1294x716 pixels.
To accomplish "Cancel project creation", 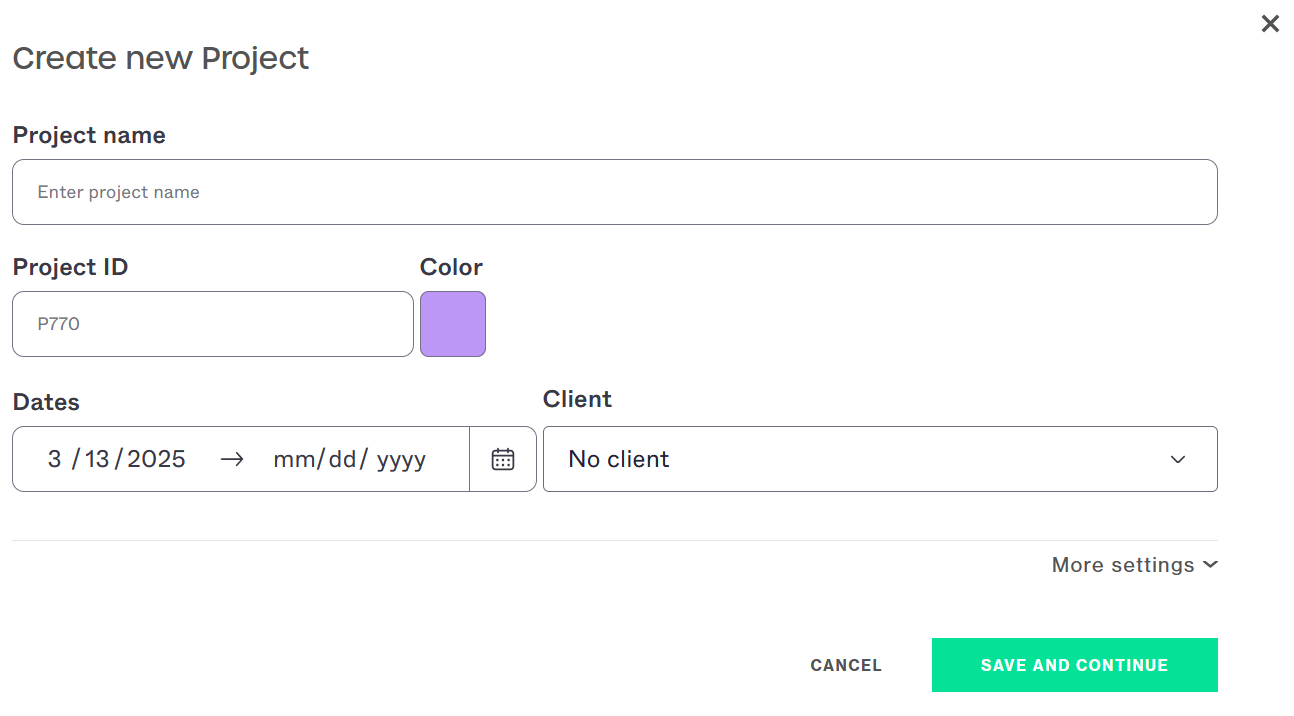I will tap(846, 665).
